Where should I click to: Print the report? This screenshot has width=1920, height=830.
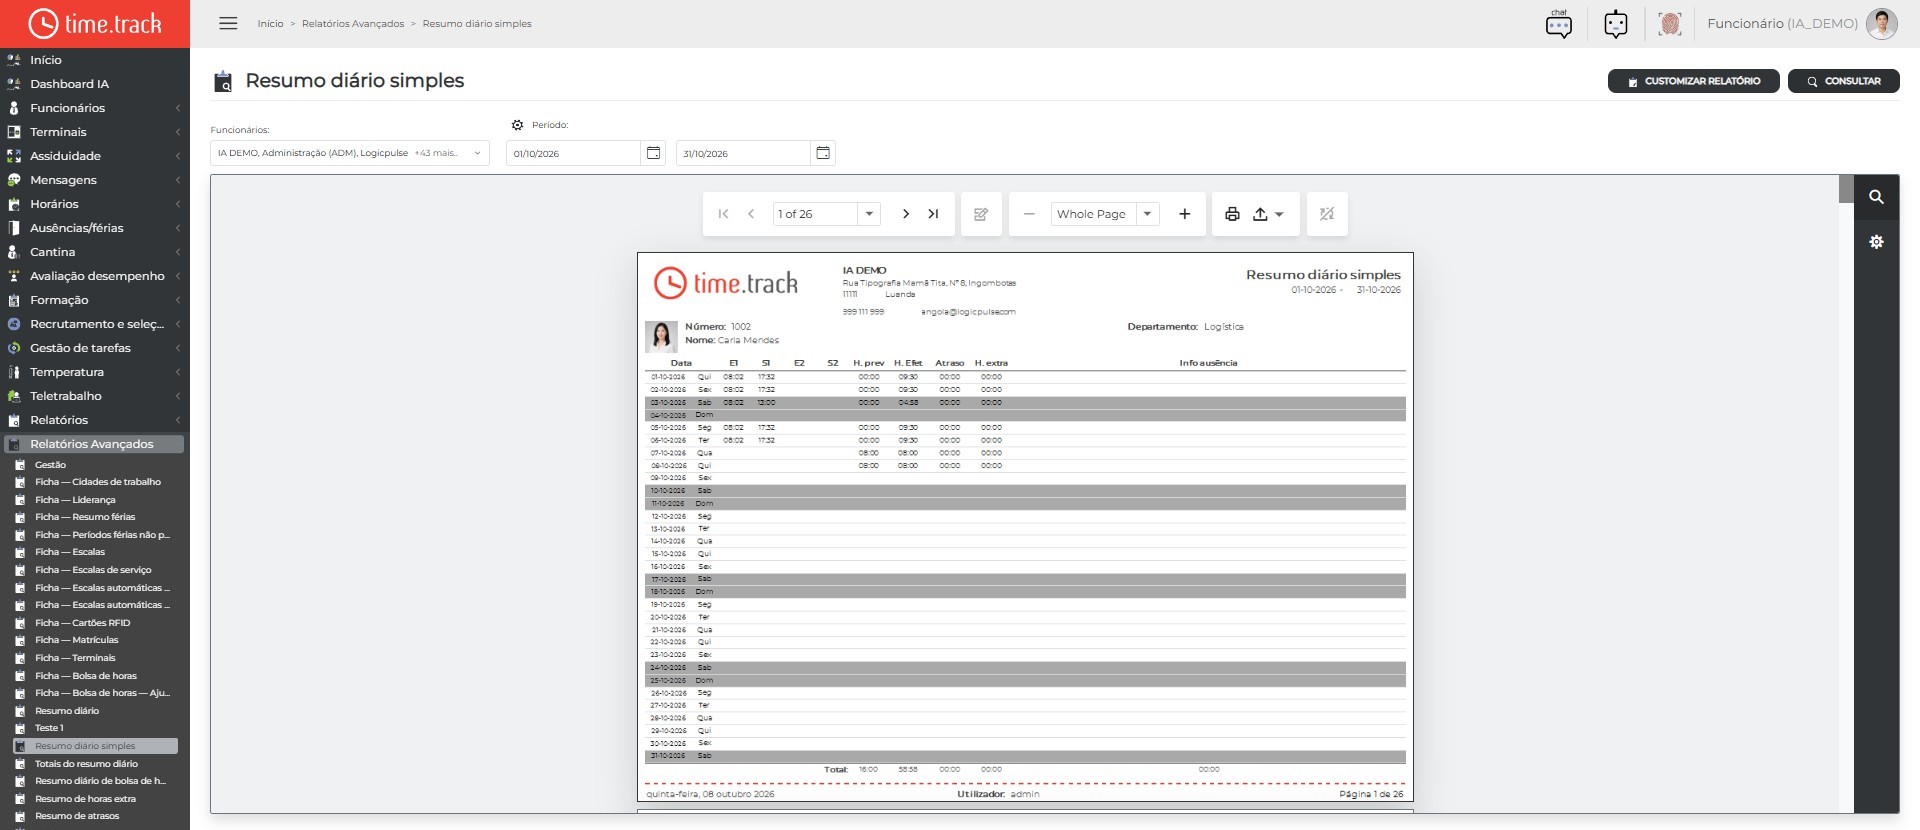(x=1232, y=214)
